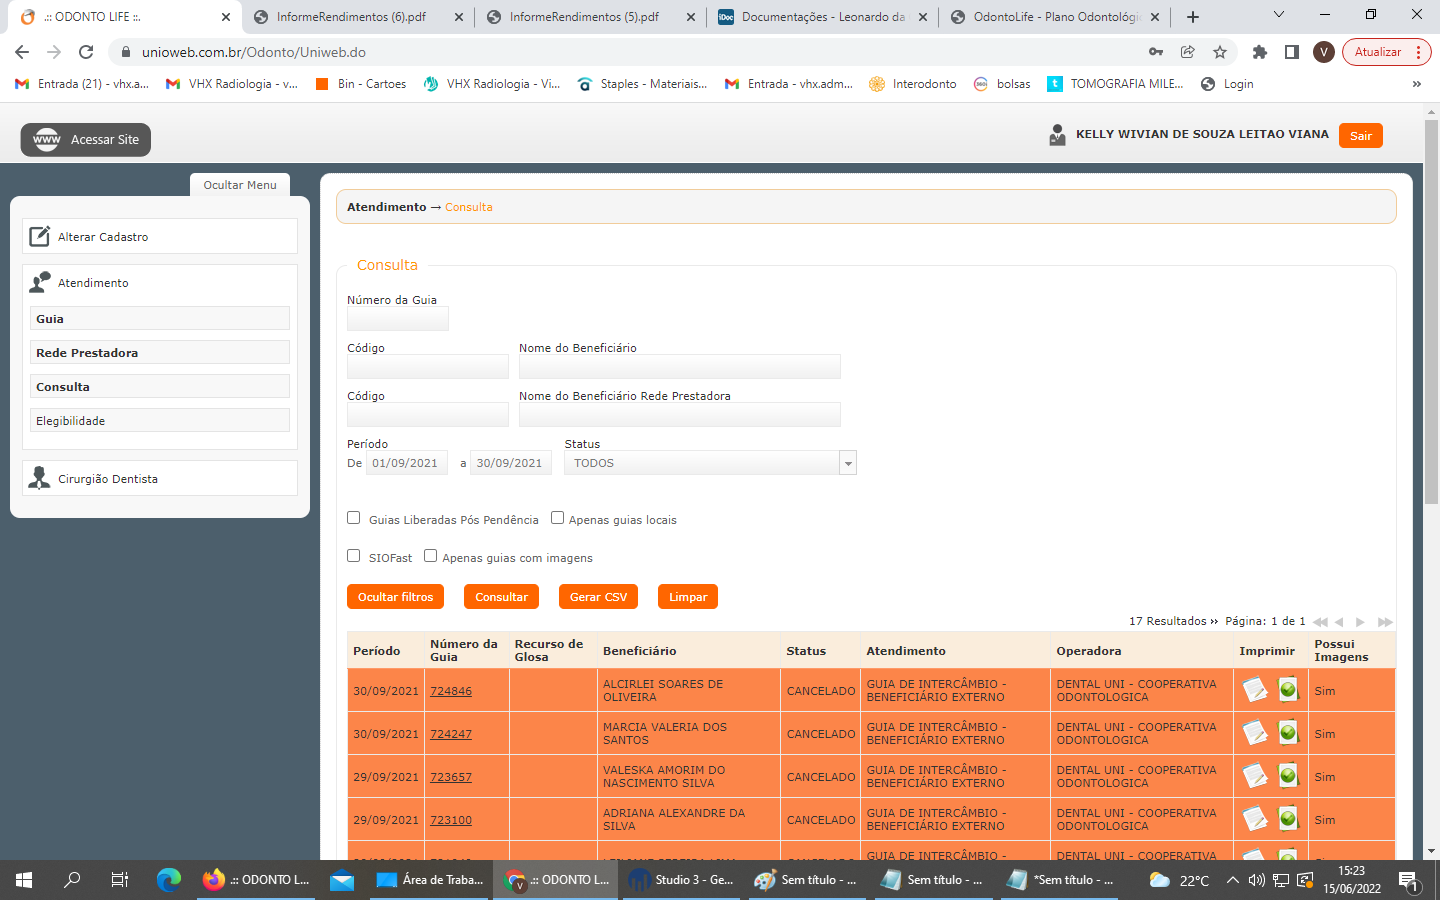Bookmark this page with star icon
This screenshot has width=1440, height=900.
pos(1219,52)
